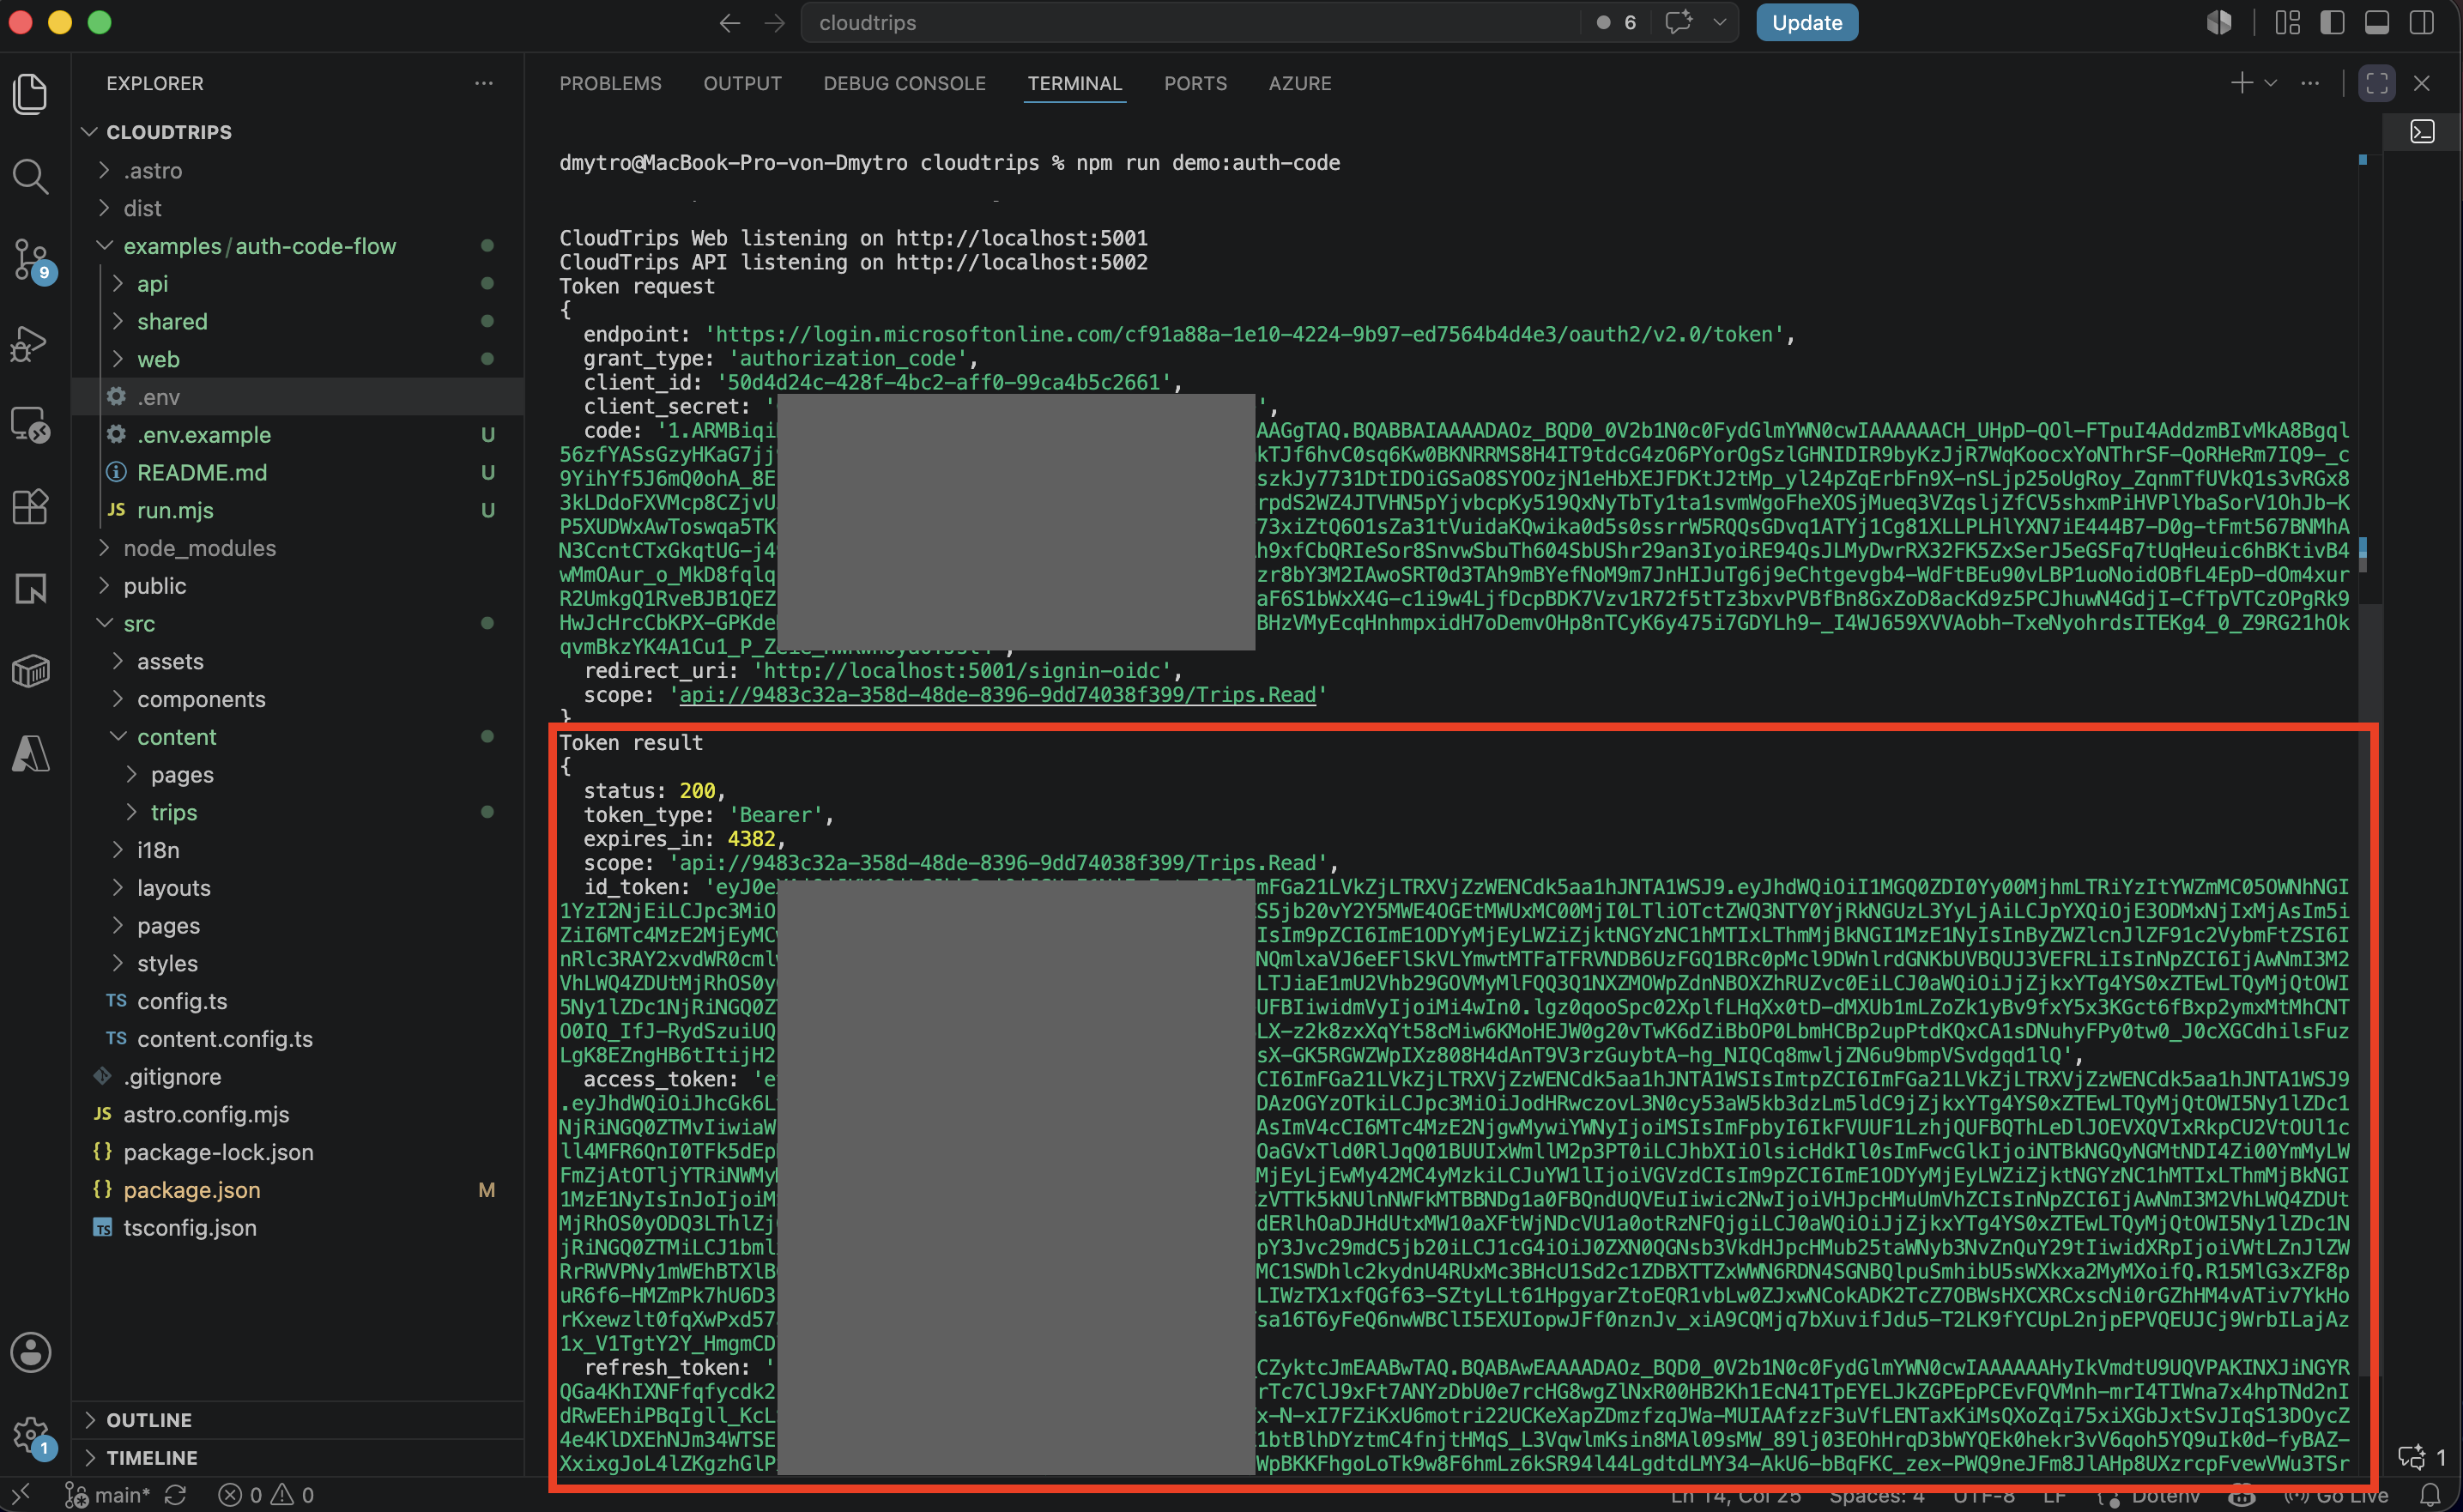Click the errors and warnings counter
Screen dimensions: 2463x1512
coord(266,1495)
